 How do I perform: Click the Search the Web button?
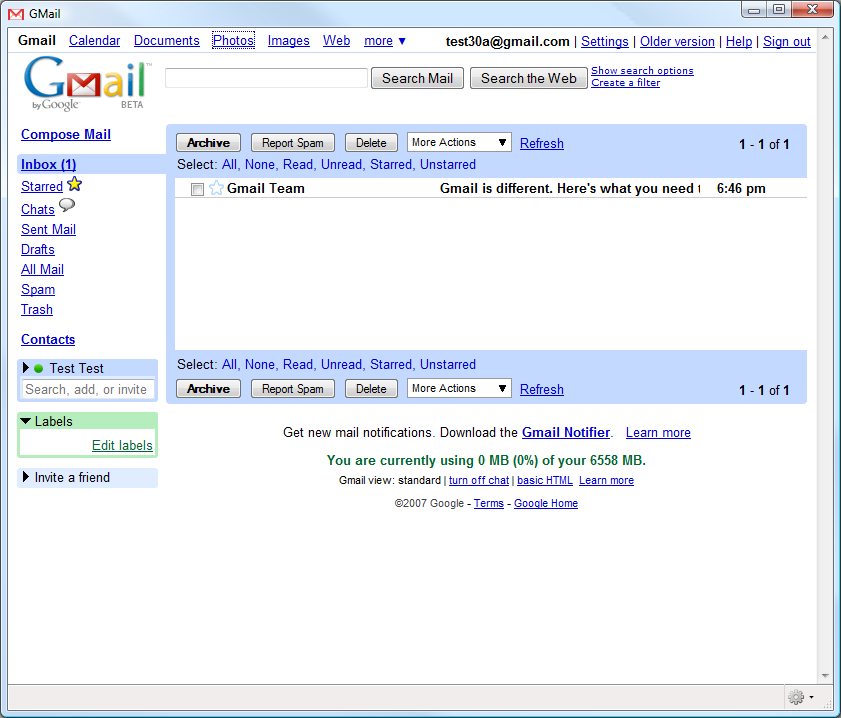(x=529, y=78)
